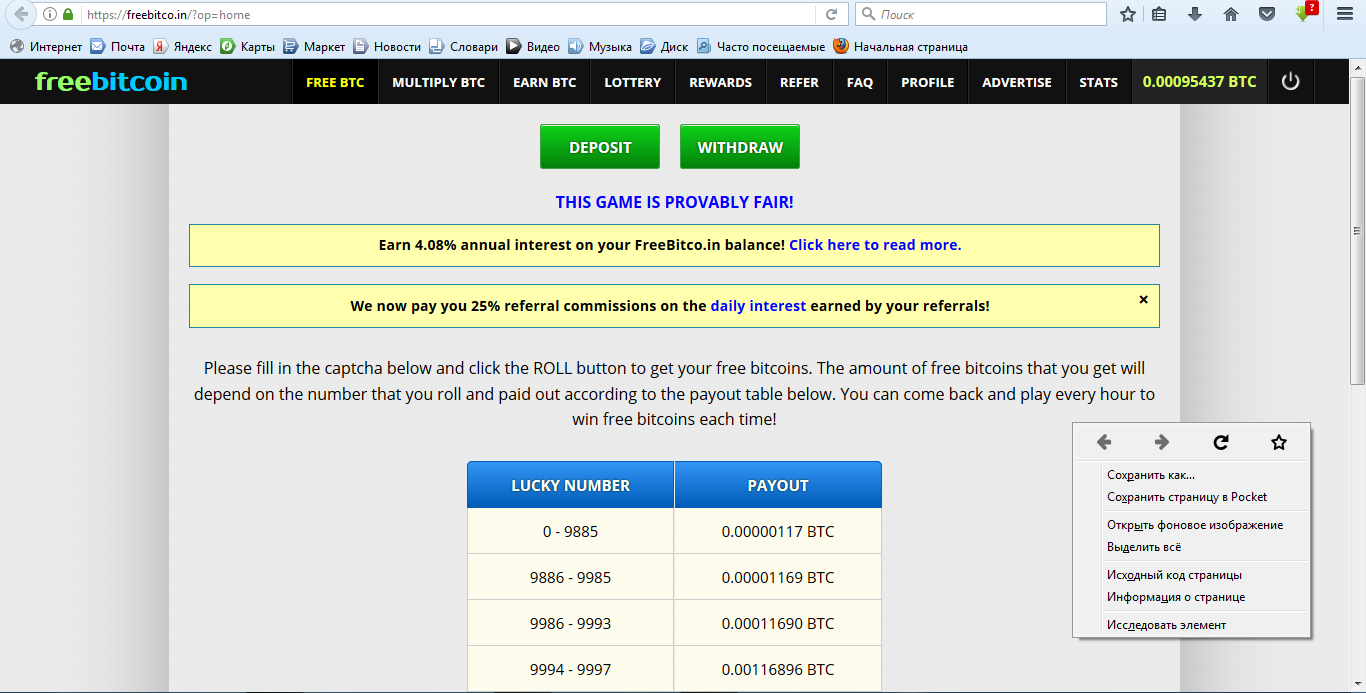
Task: Click the 0.00095437 BTC balance
Action: click(1199, 82)
